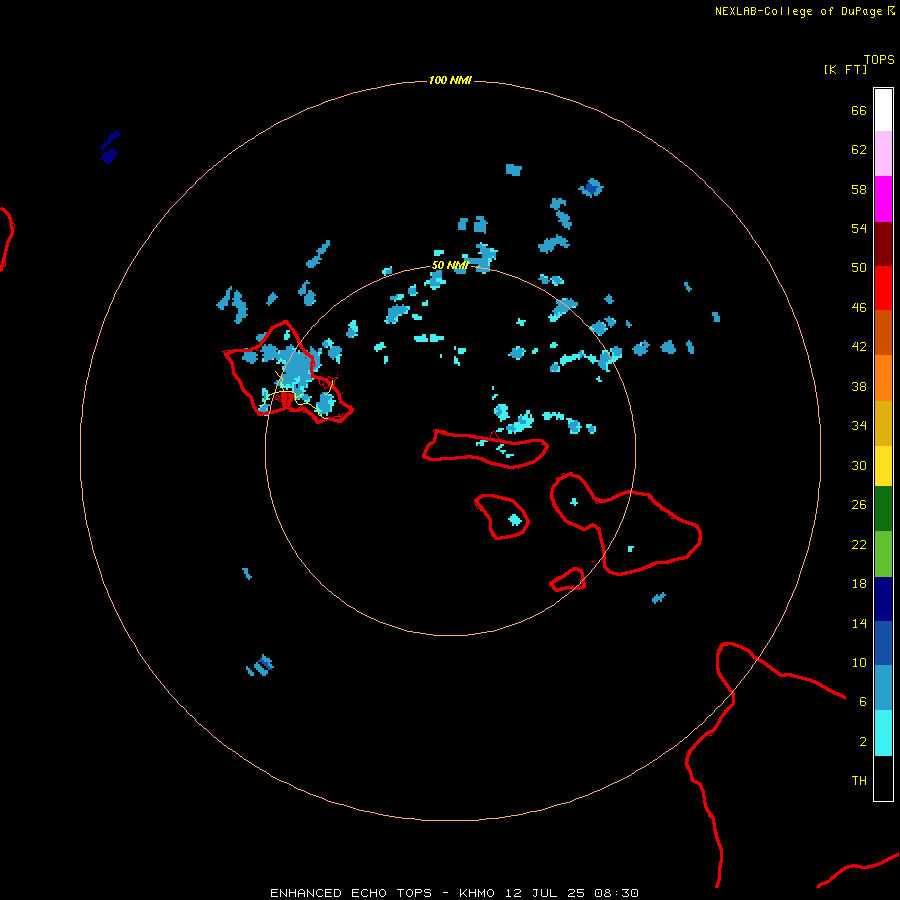Image resolution: width=900 pixels, height=900 pixels.
Task: Click the 58 value on the scale
Action: pos(859,189)
